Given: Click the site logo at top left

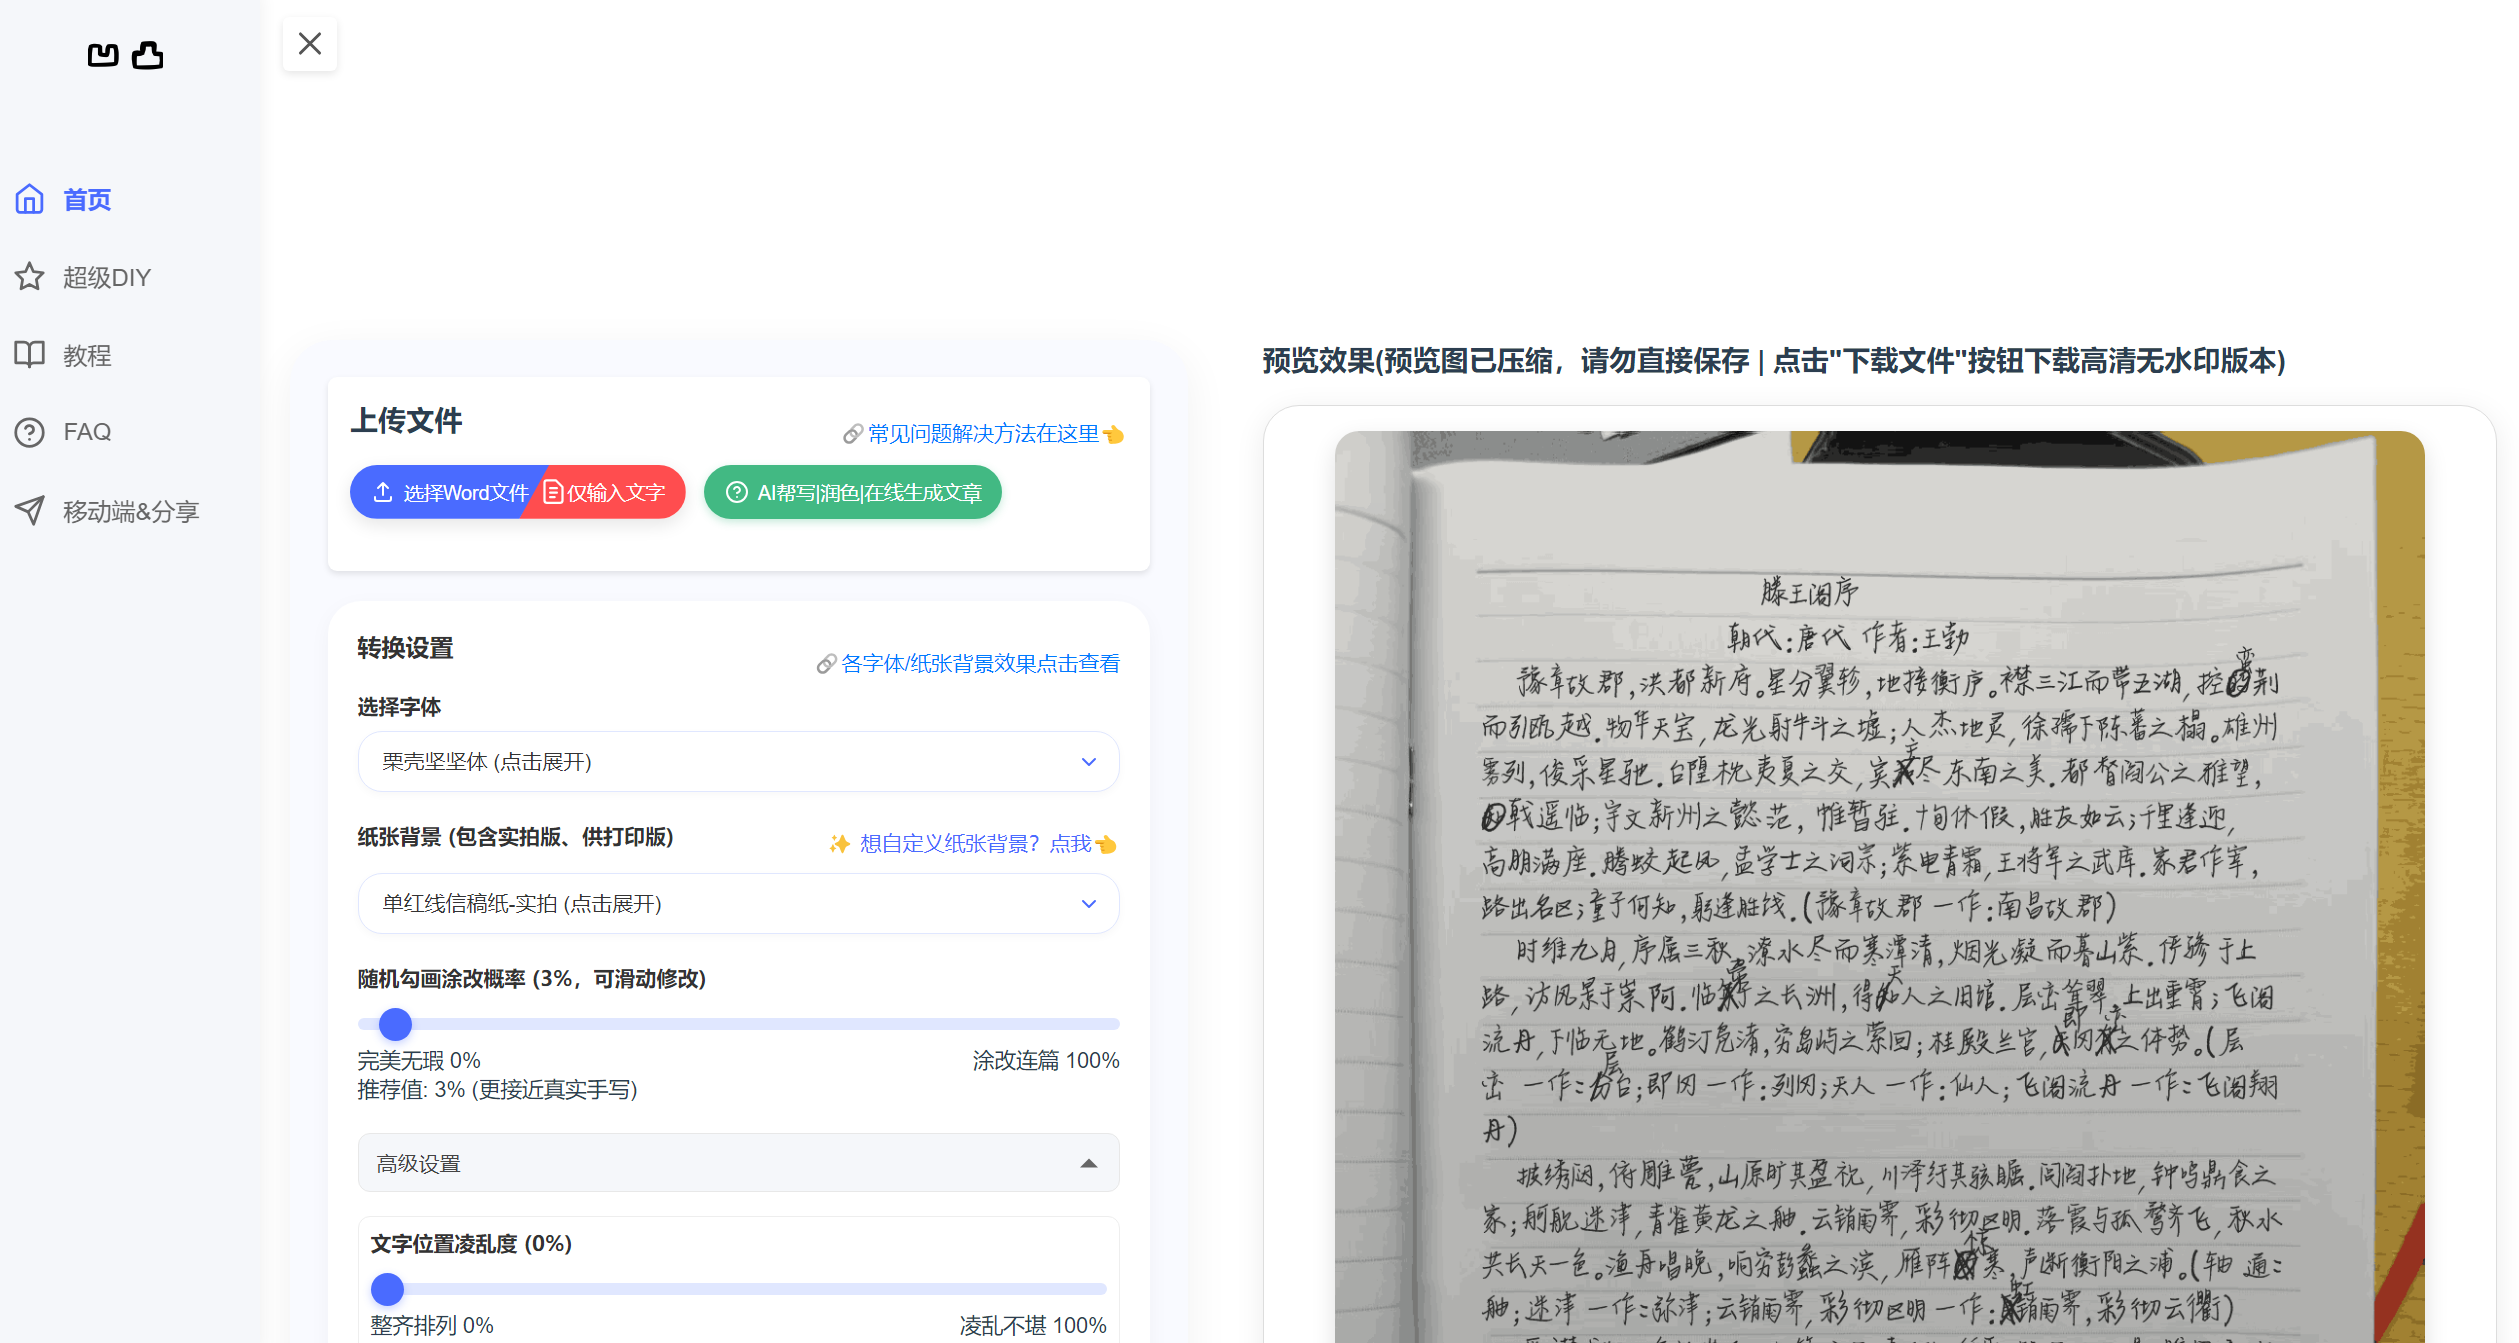Looking at the screenshot, I should click(125, 55).
